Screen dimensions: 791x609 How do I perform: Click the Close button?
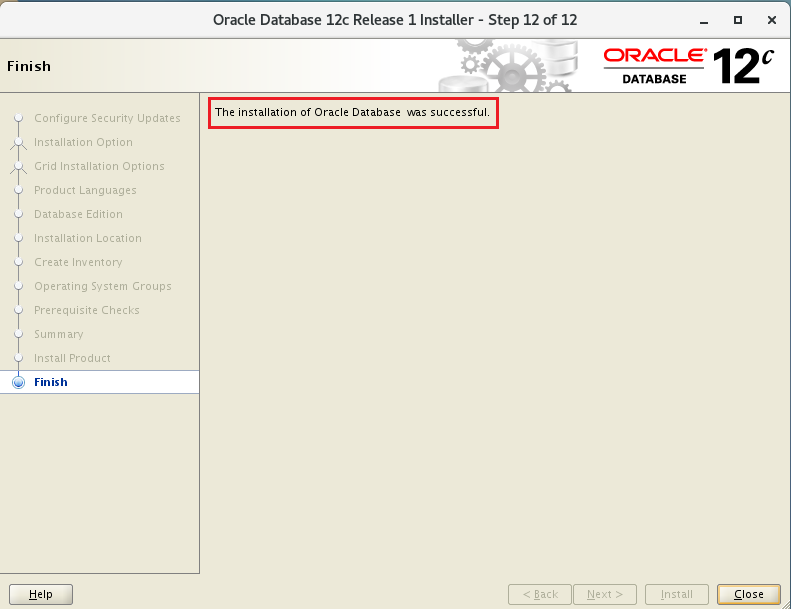coord(749,594)
